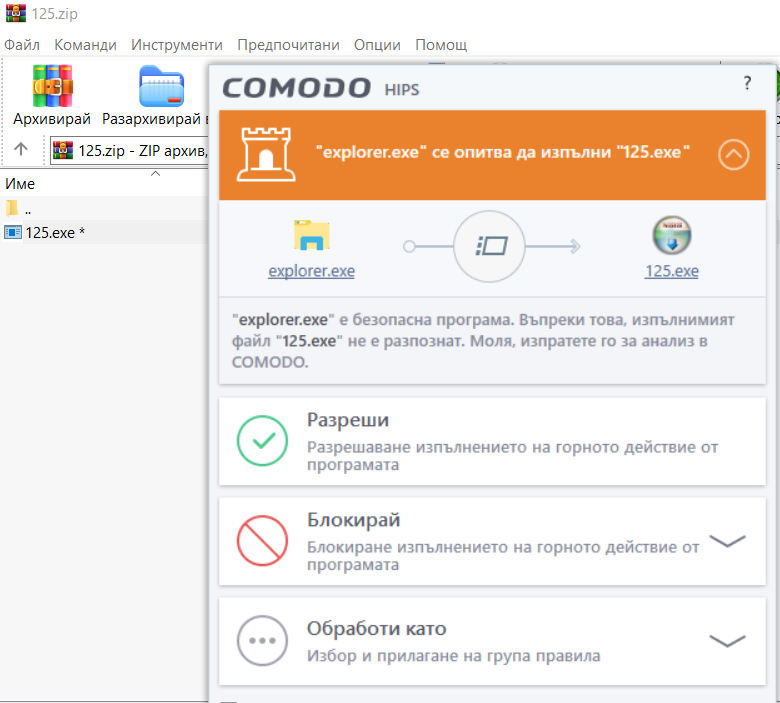The width and height of the screenshot is (780, 703).
Task: Open the Инструменти menu
Action: [x=177, y=45]
